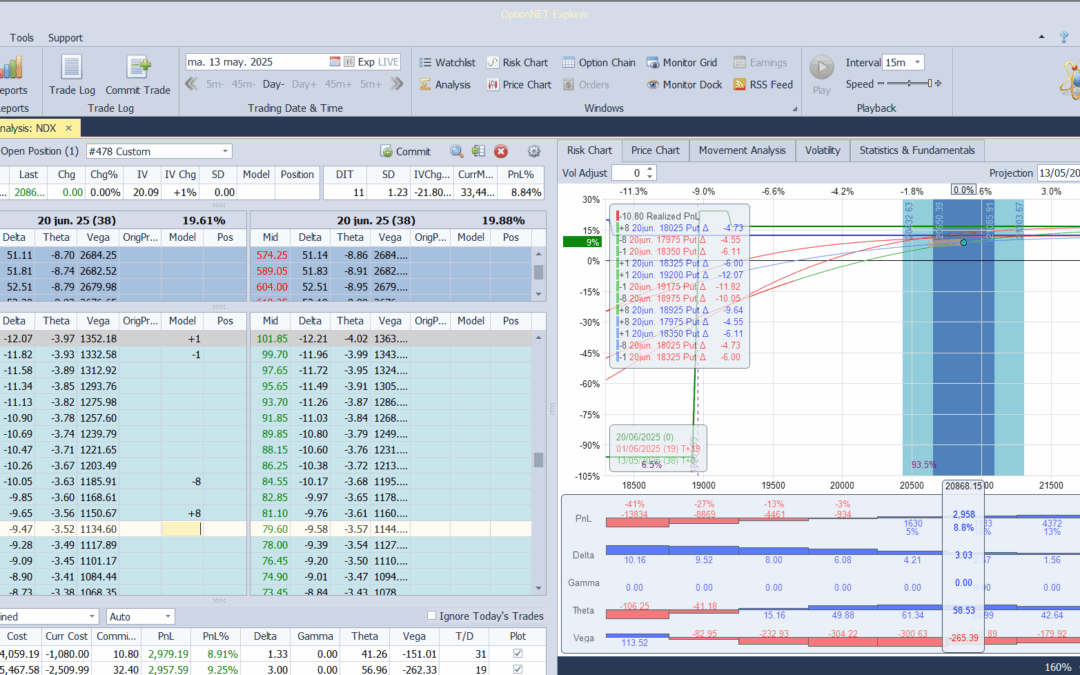This screenshot has width=1080, height=675.
Task: Close the Analysis: NDX tab
Action: [69, 128]
